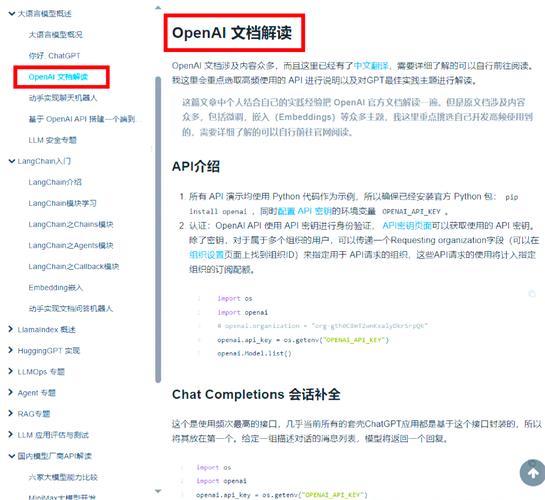Open Embedding嵌入 in the sidebar
The width and height of the screenshot is (545, 500).
click(x=56, y=287)
